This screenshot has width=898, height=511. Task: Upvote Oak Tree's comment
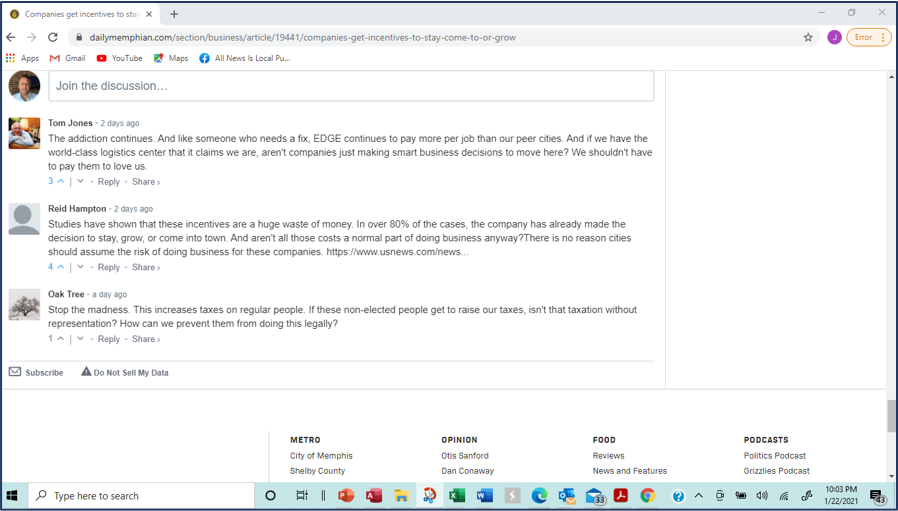(x=61, y=338)
